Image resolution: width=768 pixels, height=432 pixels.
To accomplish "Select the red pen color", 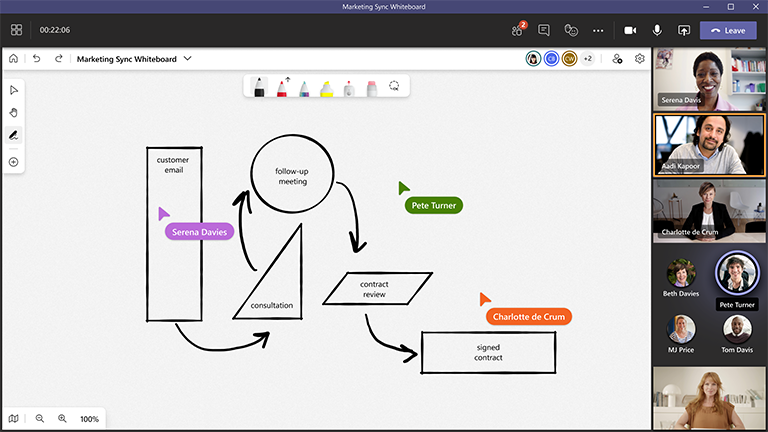I will tap(282, 88).
